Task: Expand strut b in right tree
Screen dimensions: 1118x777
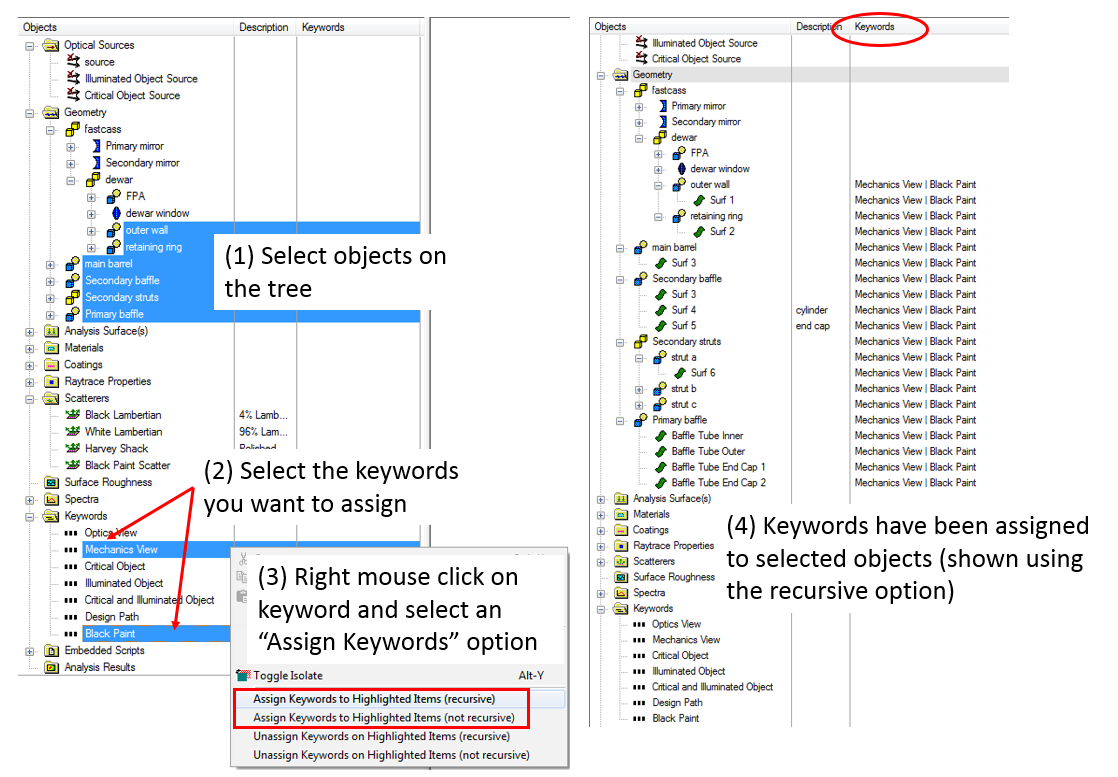Action: (640, 389)
